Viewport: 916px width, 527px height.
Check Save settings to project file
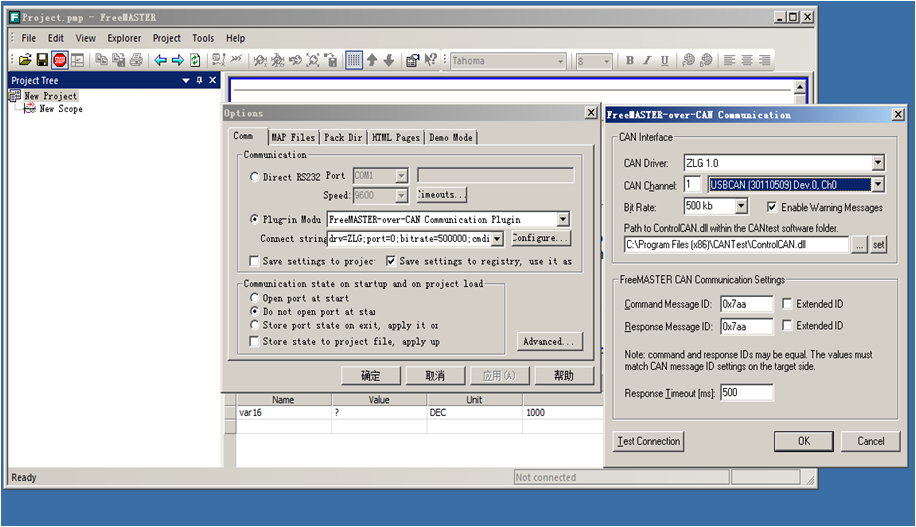(254, 261)
